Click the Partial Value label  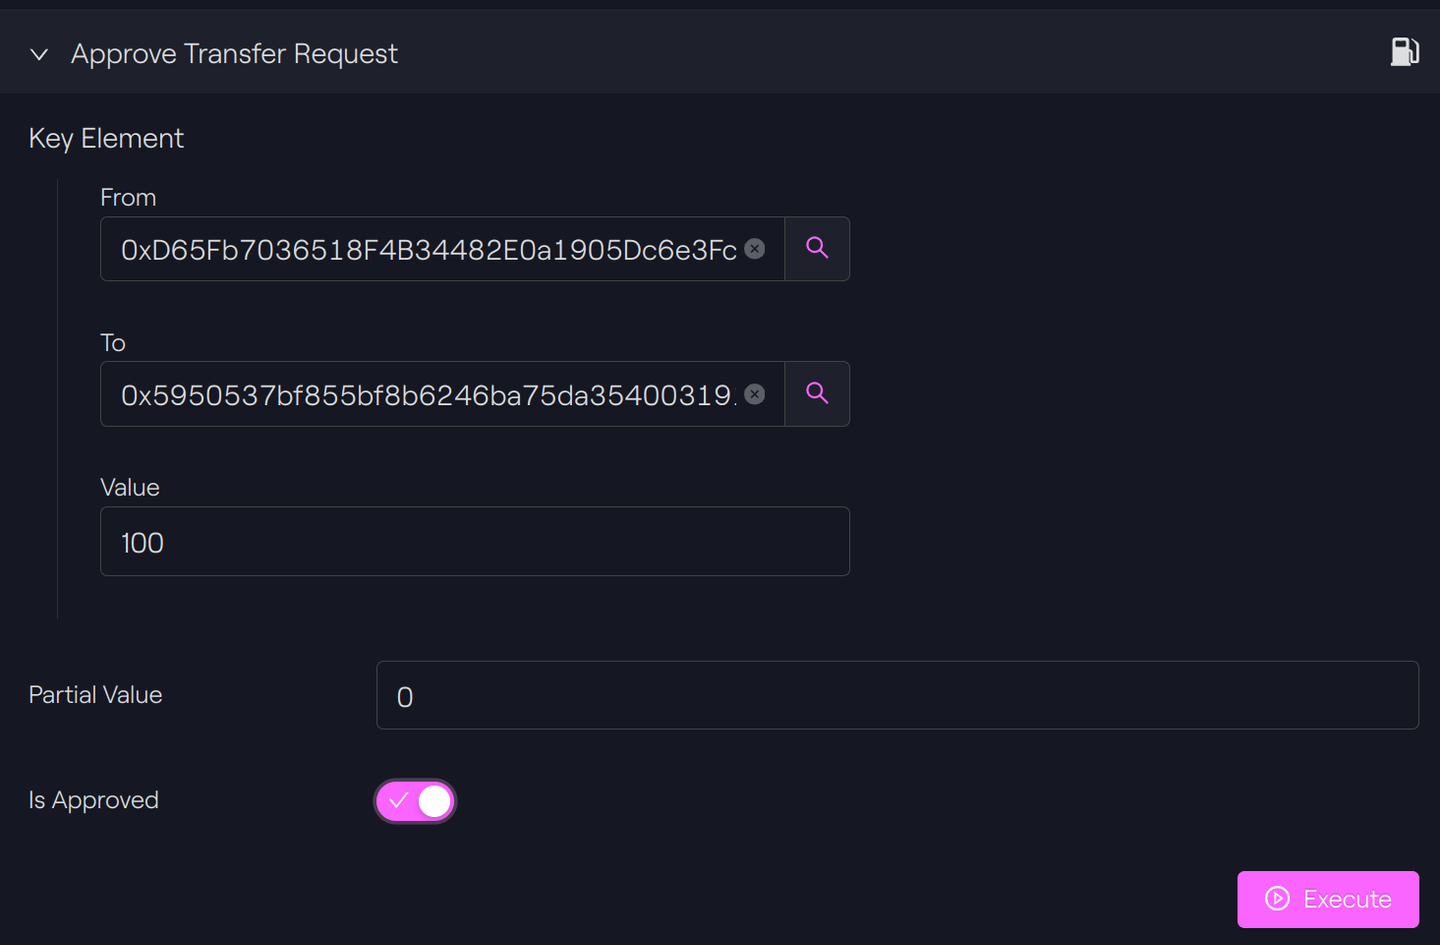tap(96, 695)
